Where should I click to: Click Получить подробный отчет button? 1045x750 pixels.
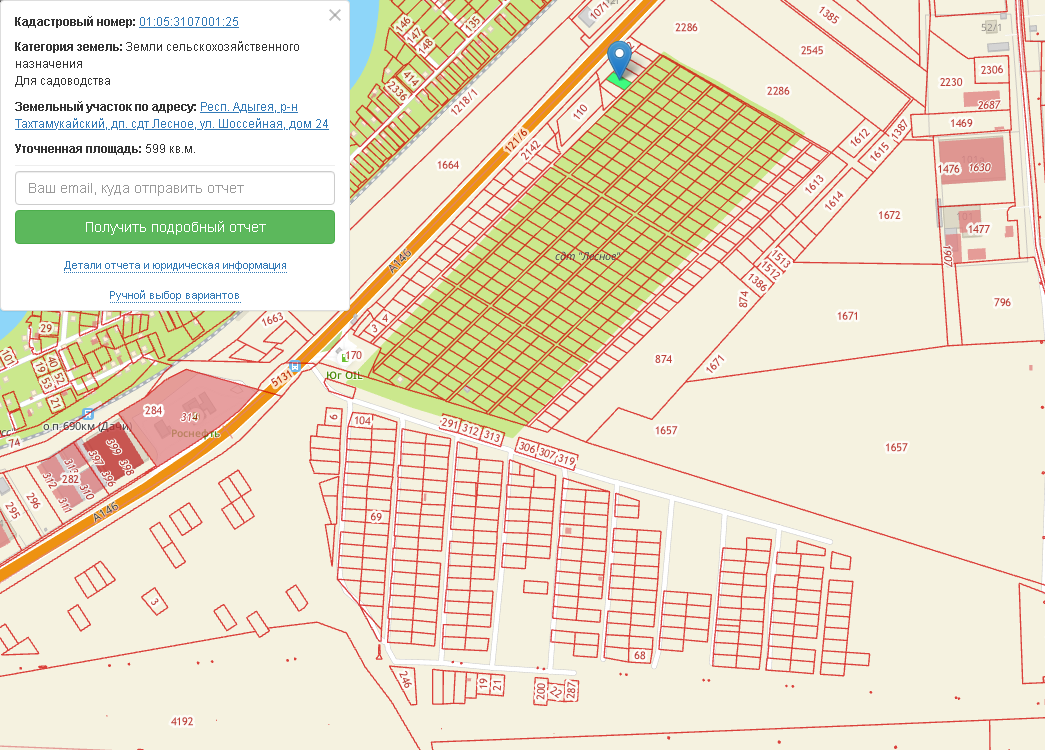[x=175, y=227]
